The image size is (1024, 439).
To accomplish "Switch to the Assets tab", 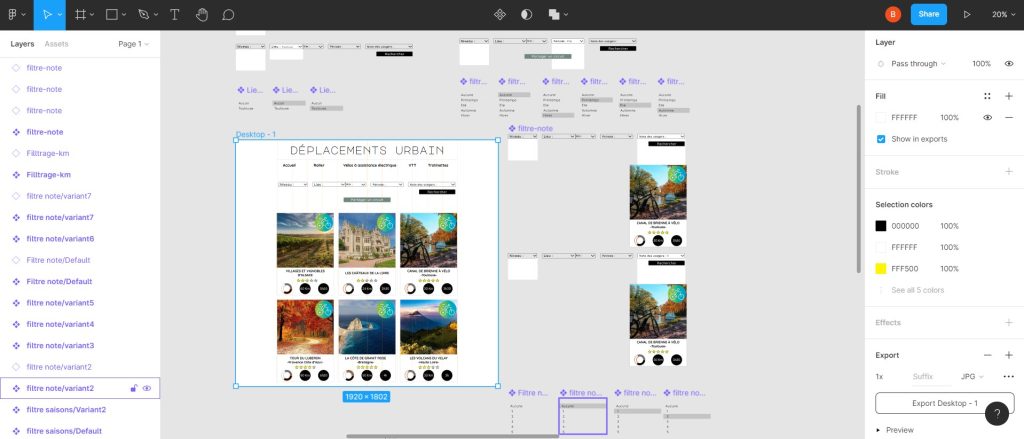I will pyautogui.click(x=56, y=44).
